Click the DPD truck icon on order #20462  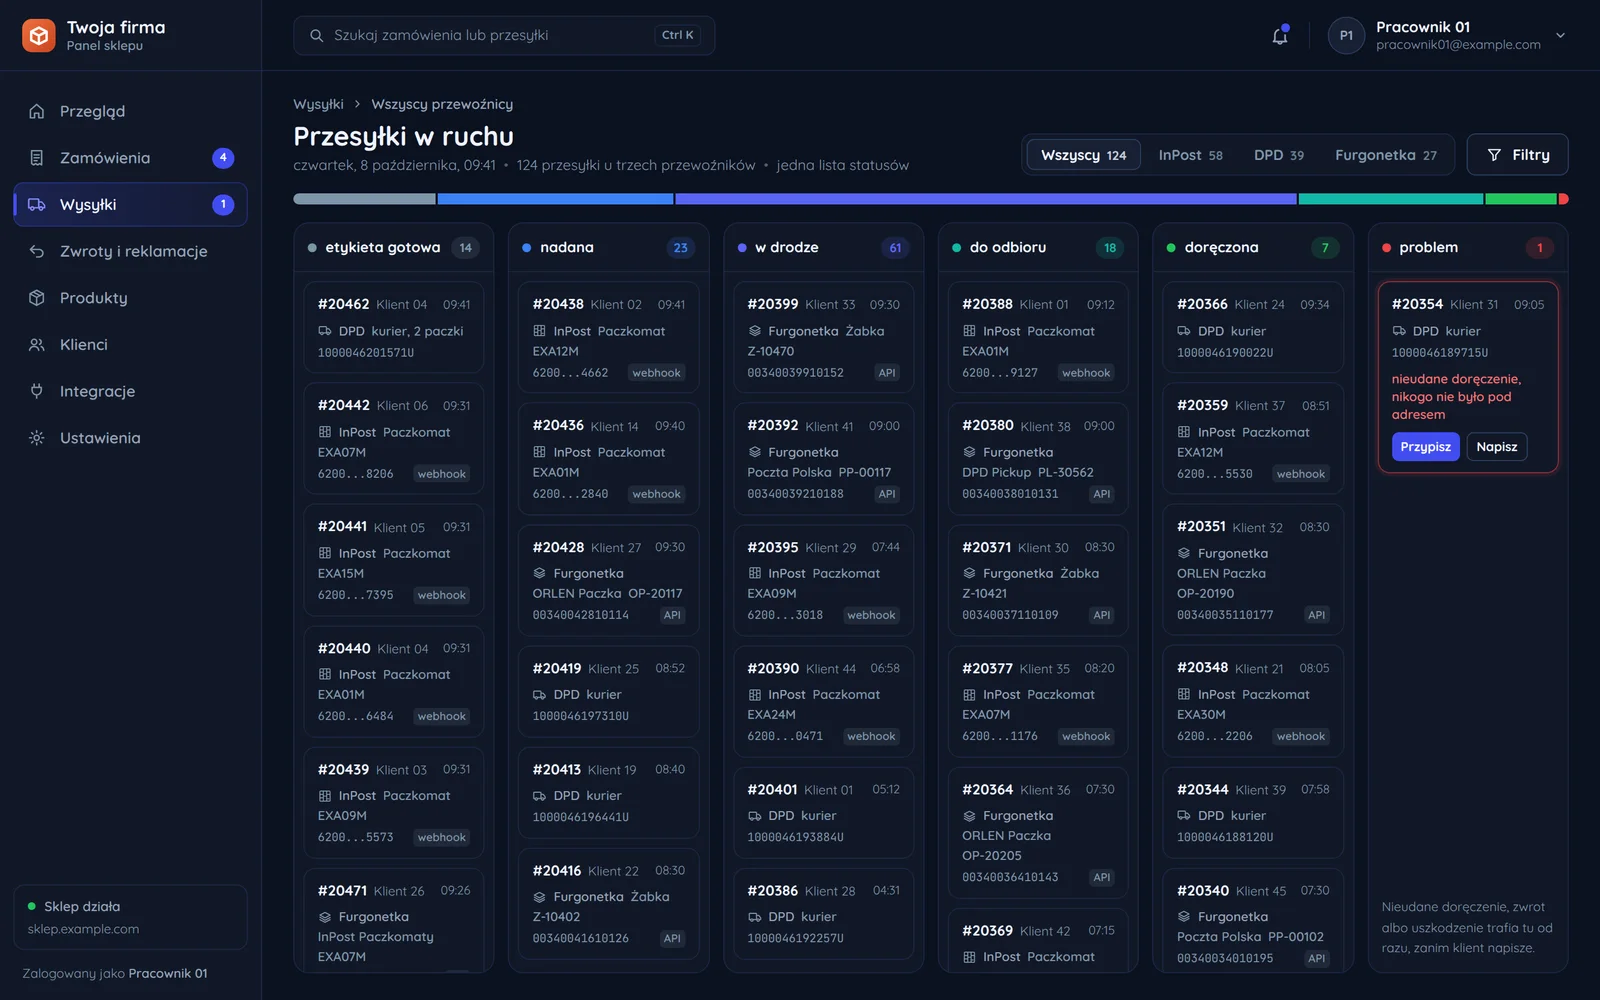point(325,331)
